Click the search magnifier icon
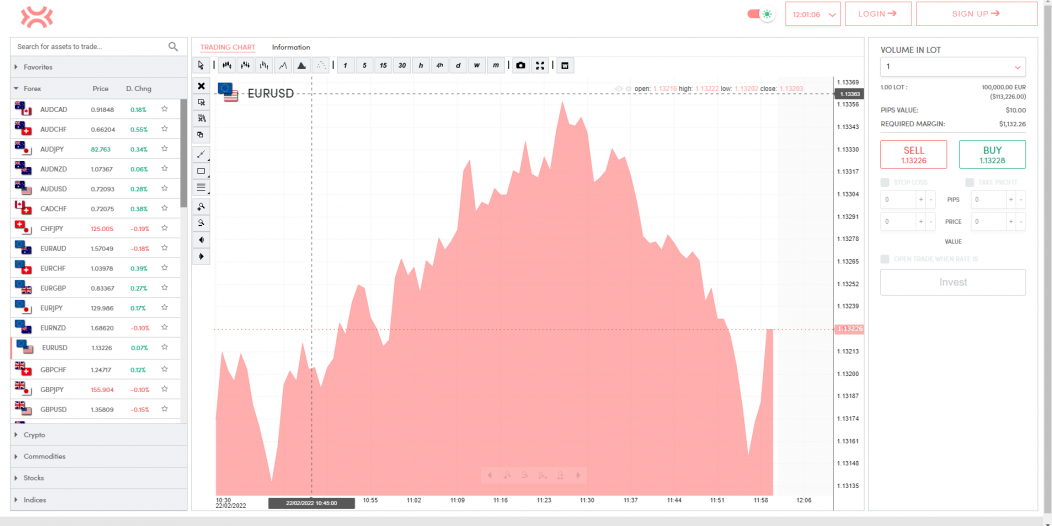Viewport: 1052px width, 526px height. click(x=173, y=46)
